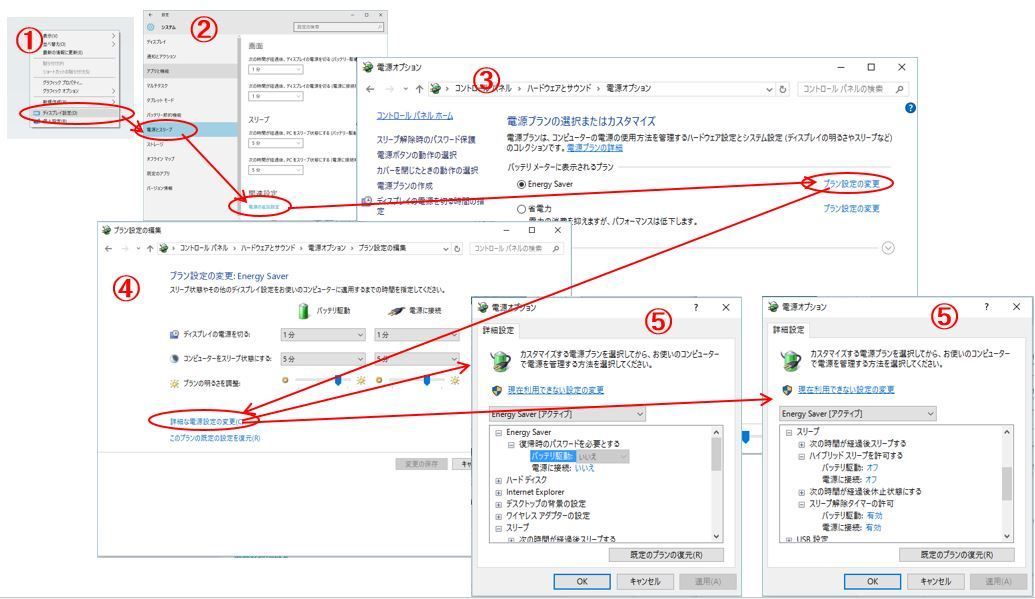Expand the USB 設定 tree node
Image resolution: width=1035 pixels, height=599 pixels.
[789, 538]
